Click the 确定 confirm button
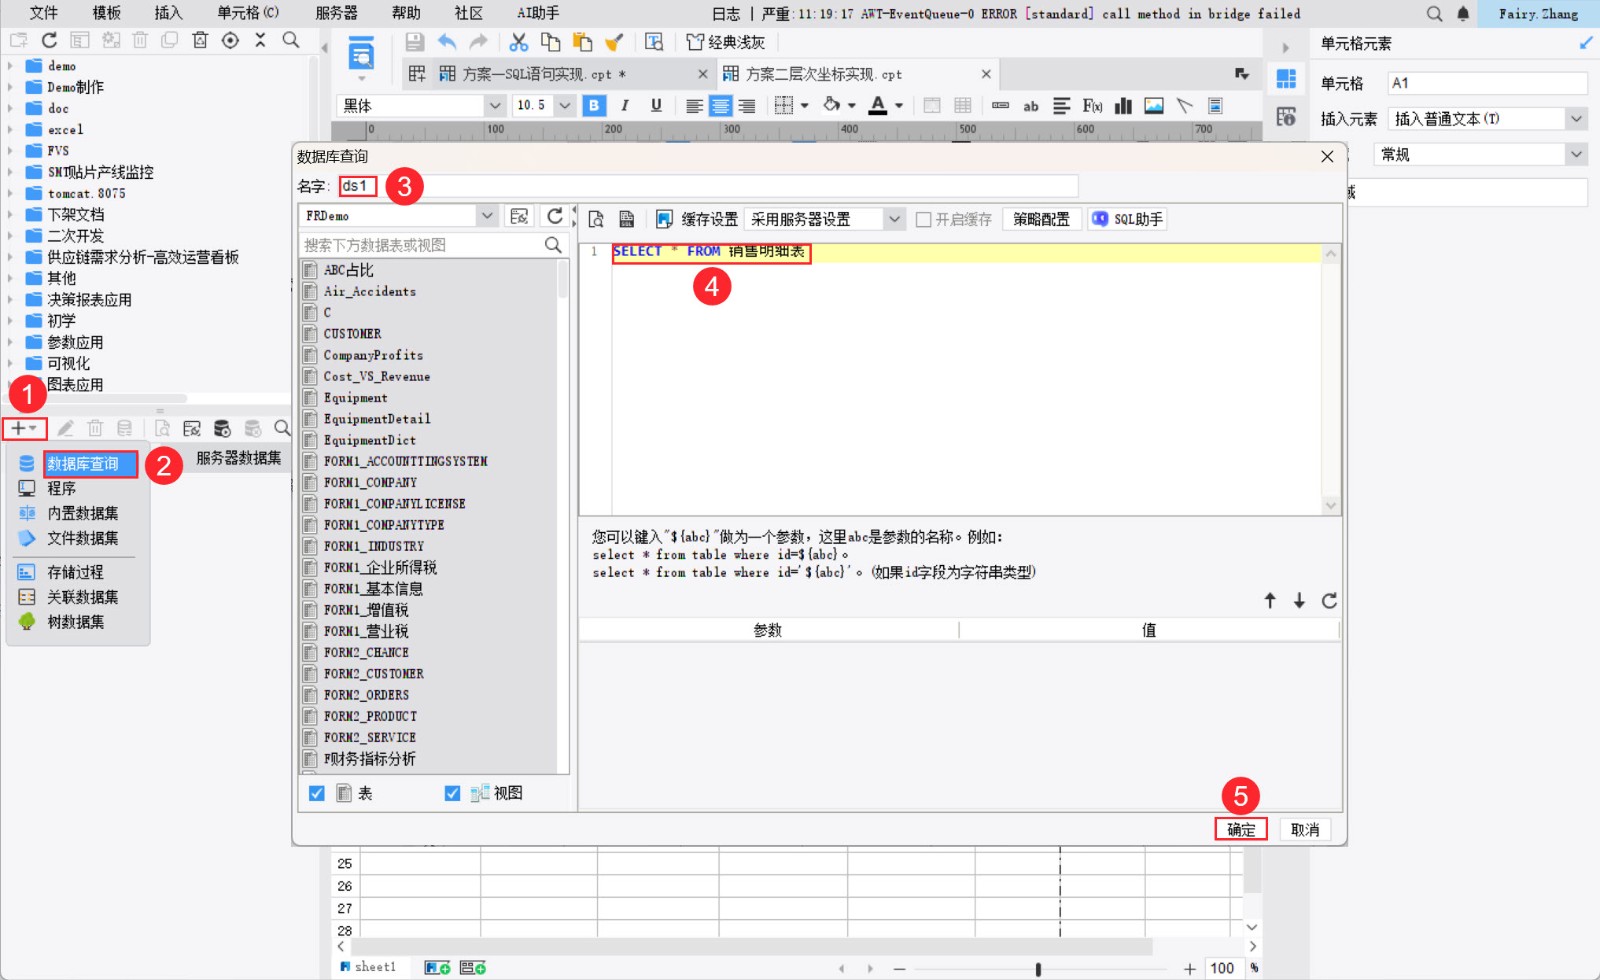The image size is (1600, 980). point(1241,829)
